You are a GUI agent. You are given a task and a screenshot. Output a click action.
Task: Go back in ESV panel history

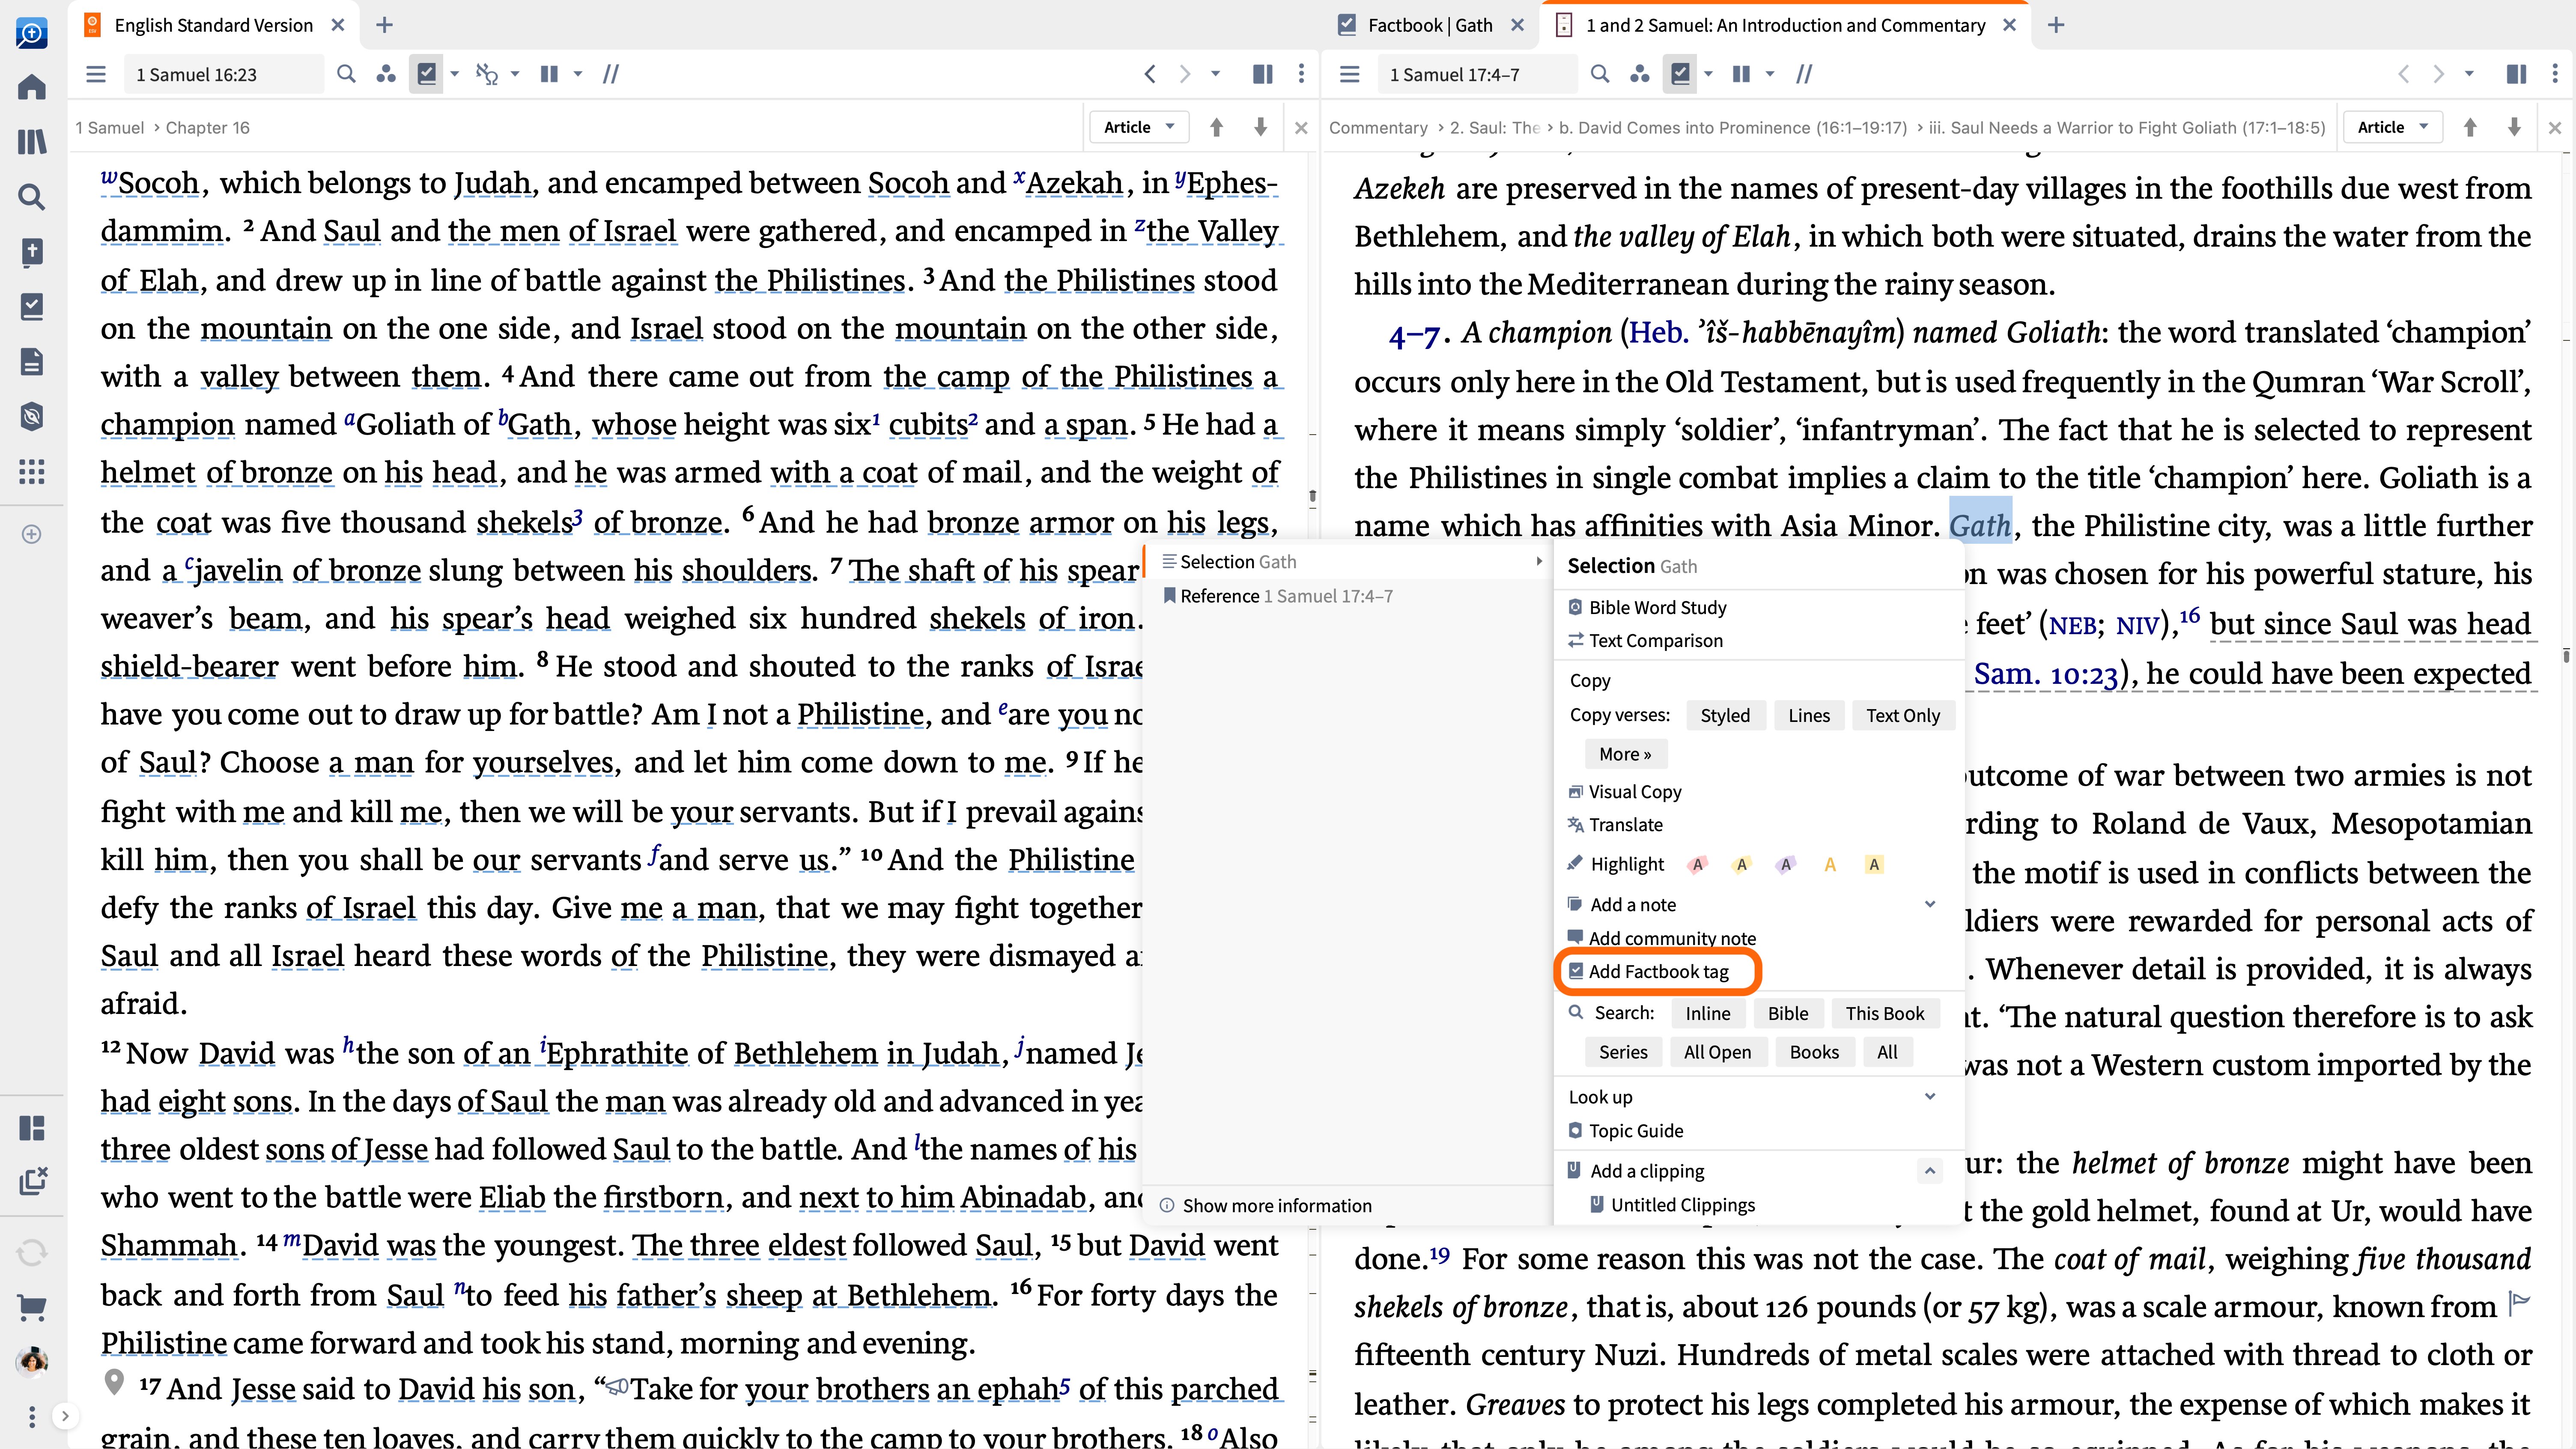click(x=1150, y=74)
